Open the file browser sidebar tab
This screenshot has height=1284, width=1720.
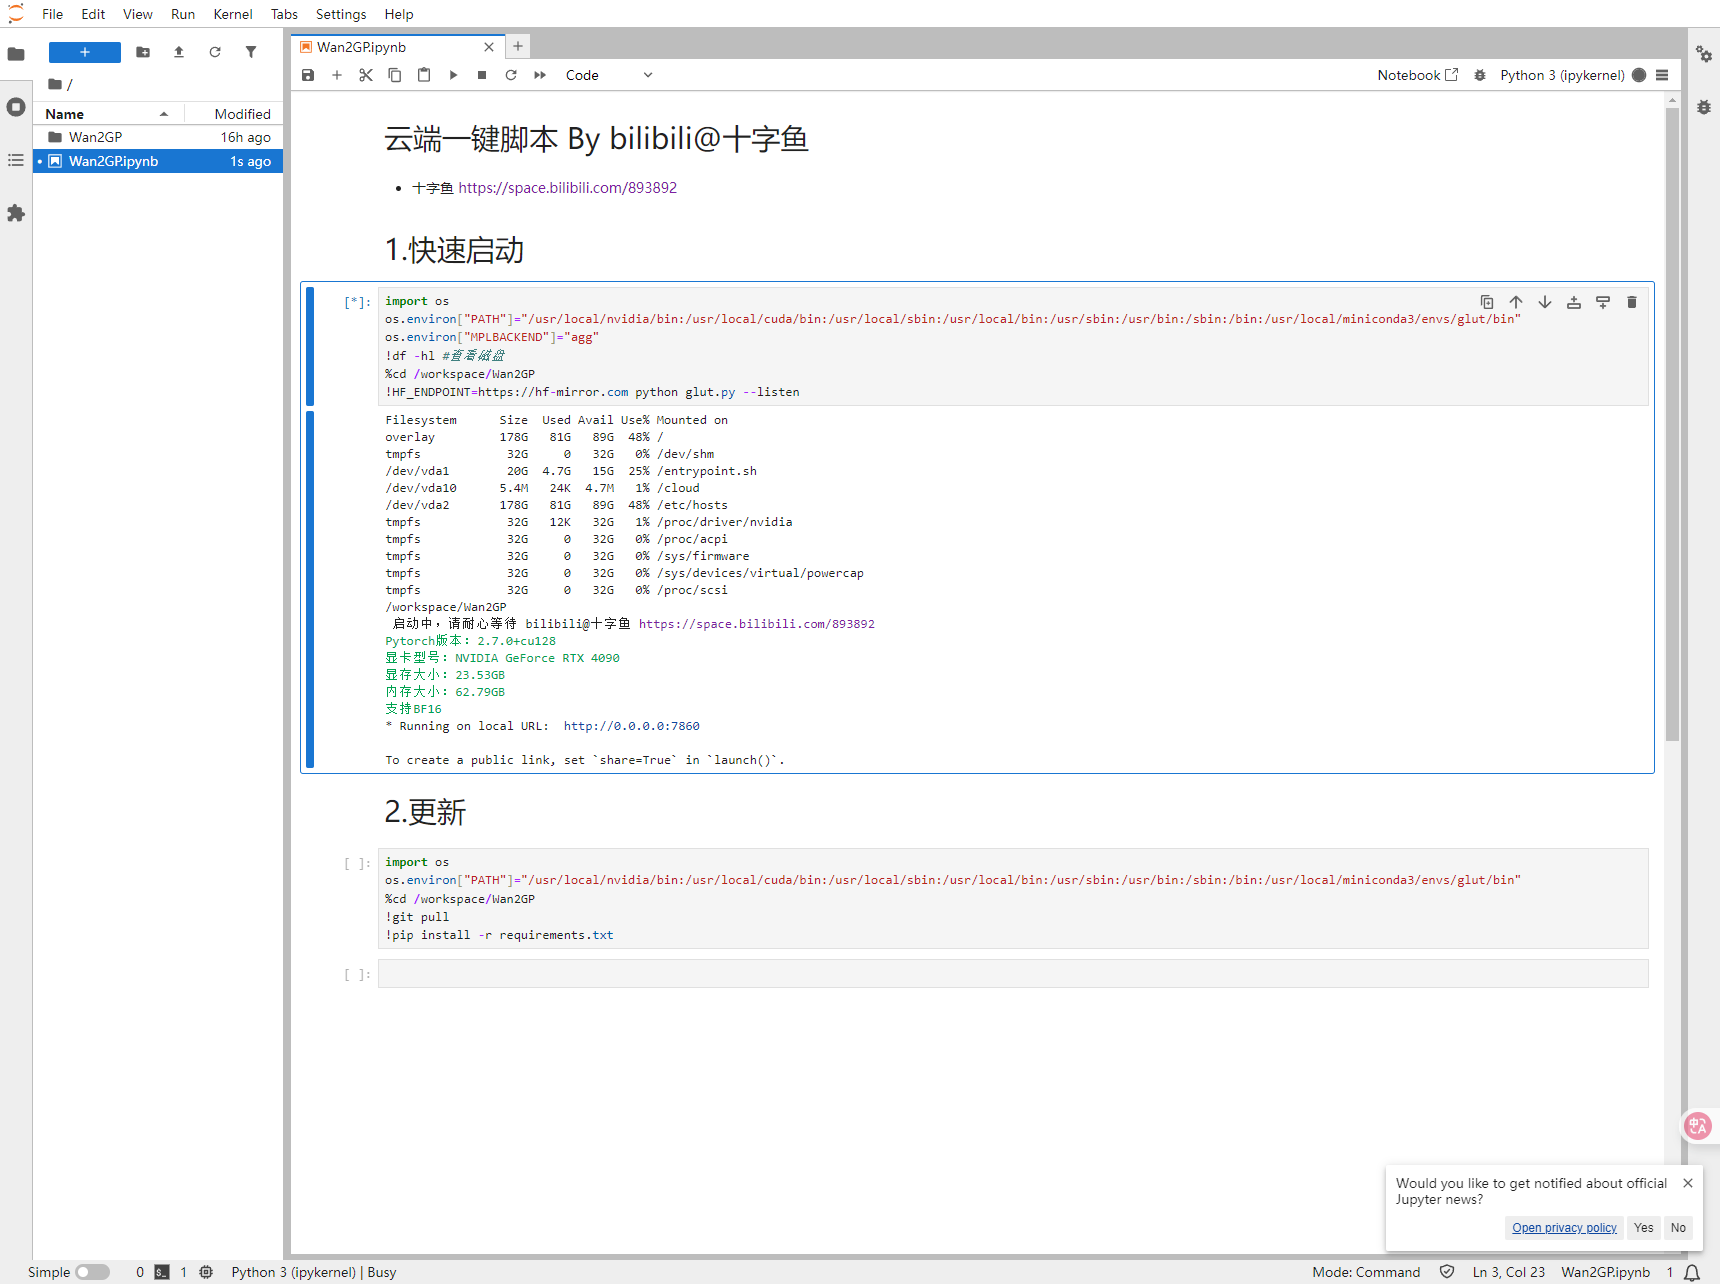(16, 54)
